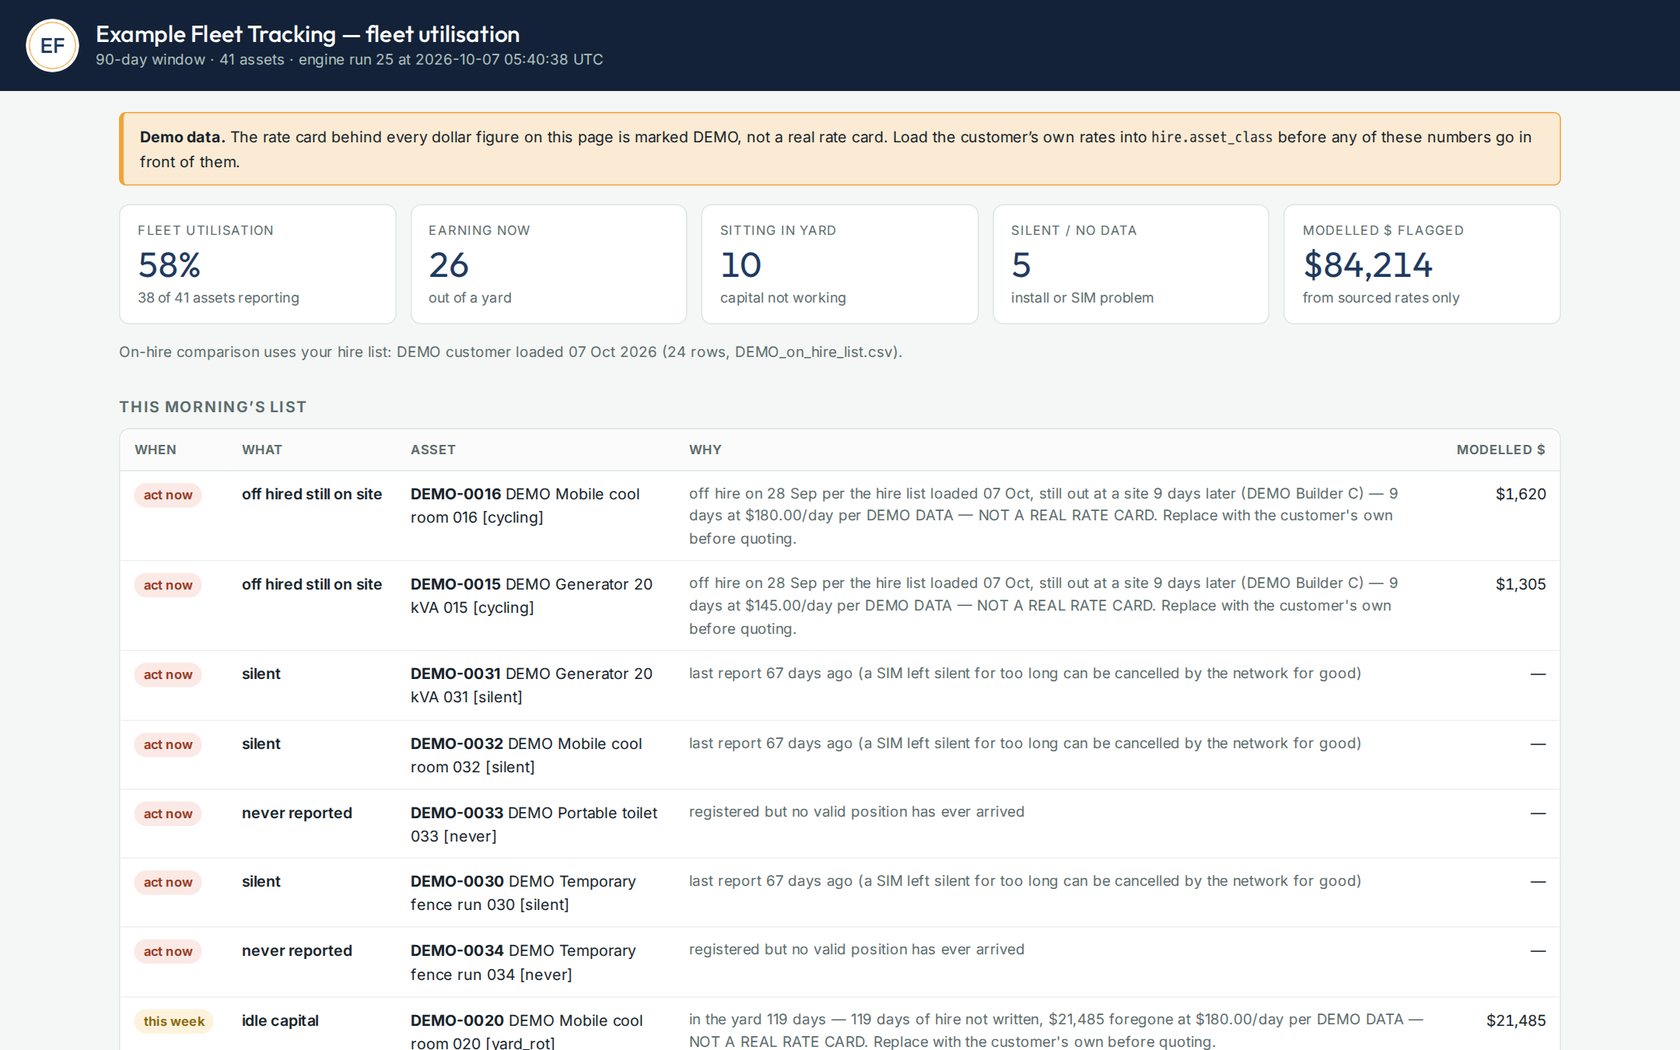Viewport: 1680px width, 1050px height.
Task: Click $21,485 in the Modelled $ column
Action: [x=1516, y=1021]
